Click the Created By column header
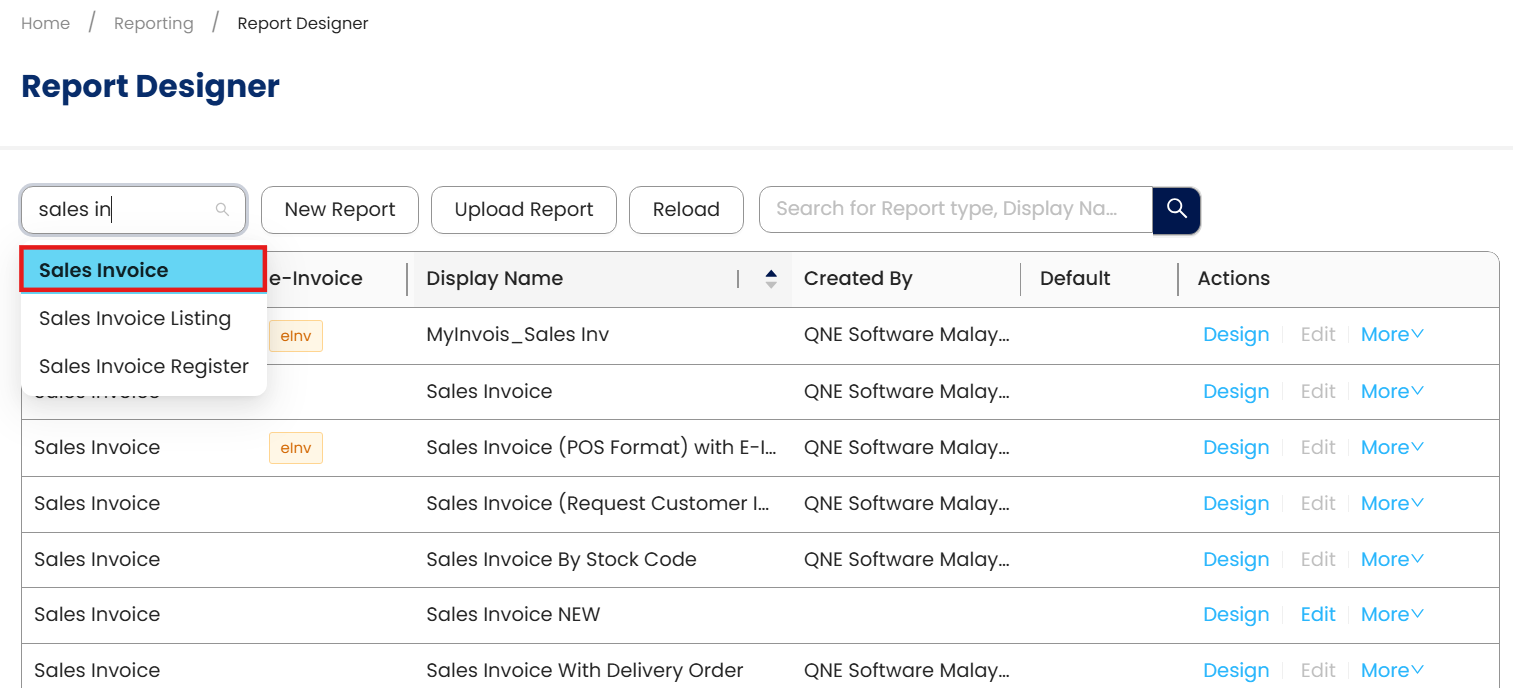 [858, 279]
